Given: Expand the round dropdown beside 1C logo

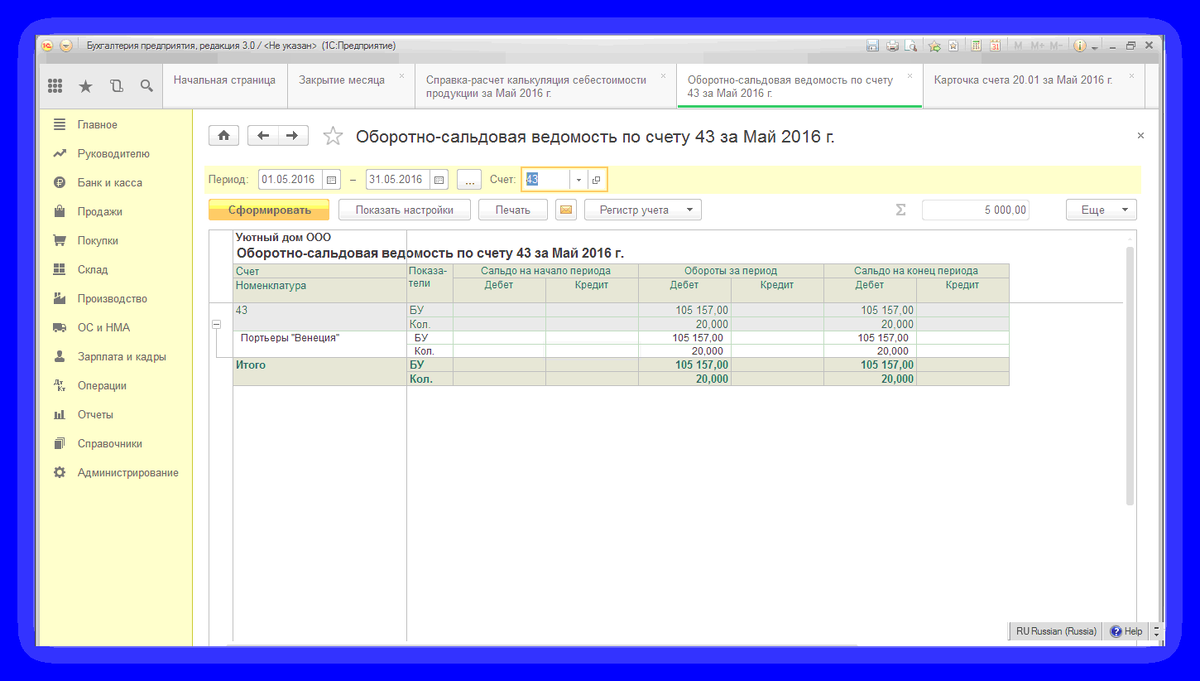Looking at the screenshot, I should (66, 46).
